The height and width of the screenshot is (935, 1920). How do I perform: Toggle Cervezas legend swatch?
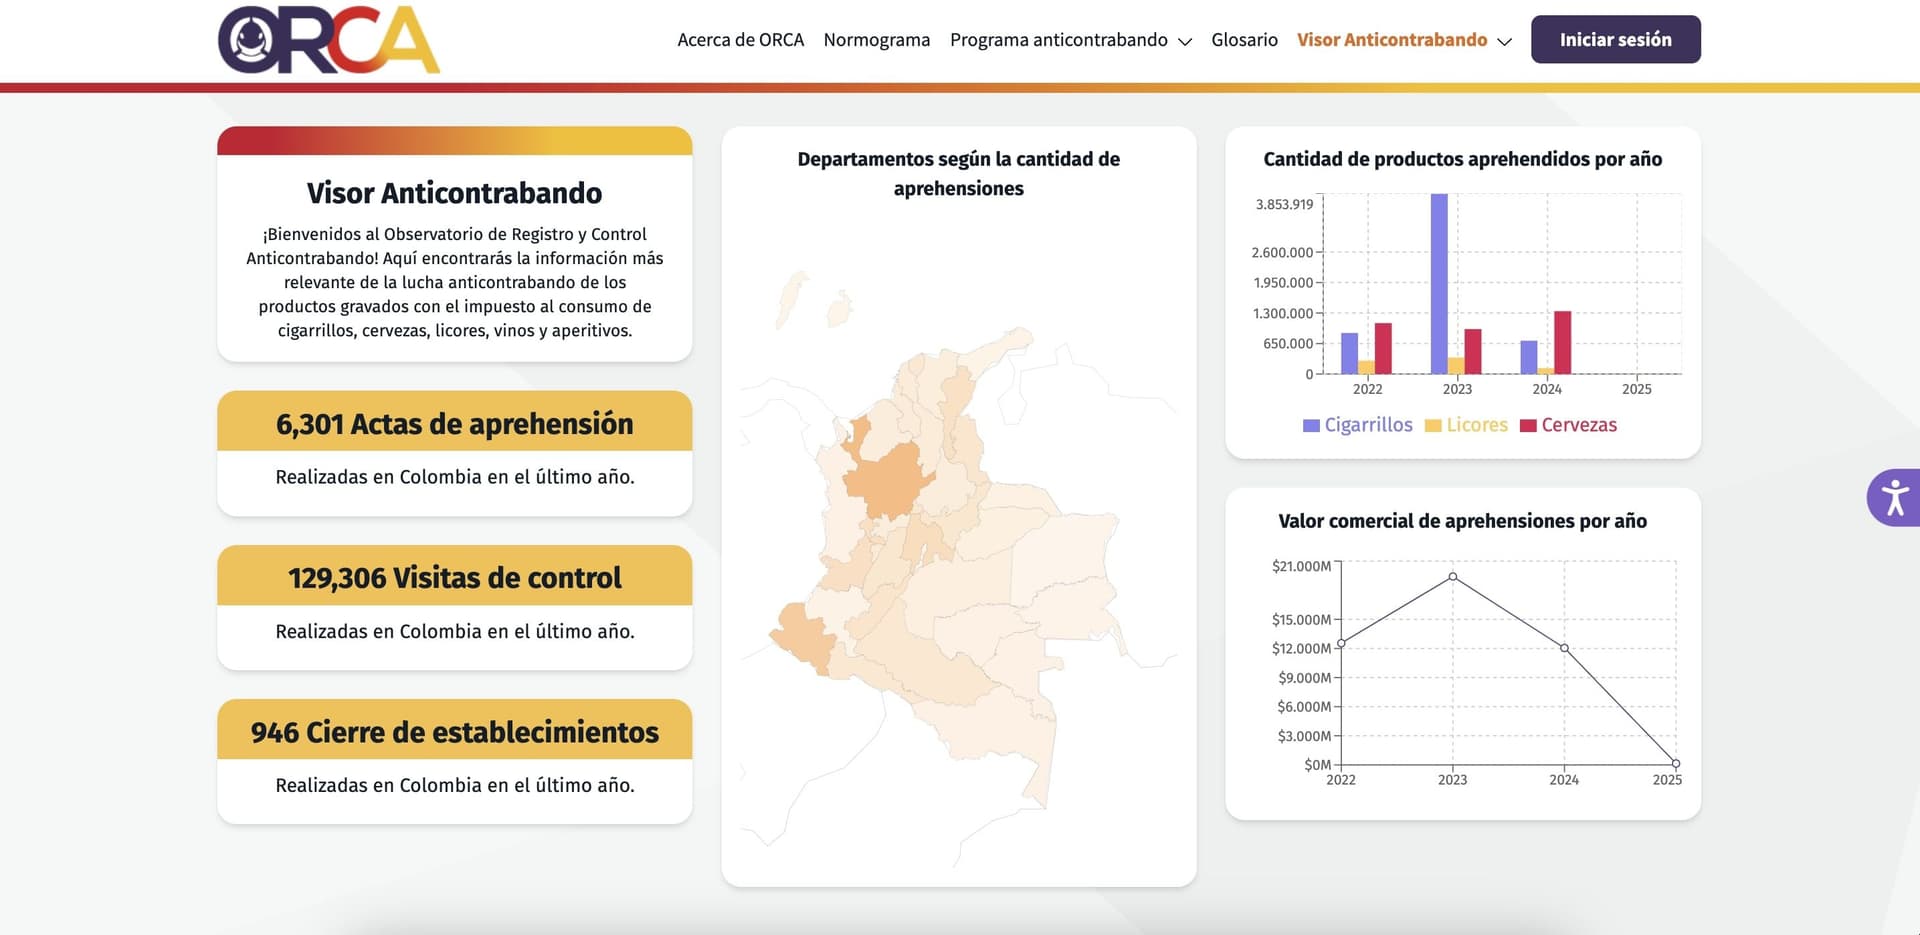(x=1528, y=426)
